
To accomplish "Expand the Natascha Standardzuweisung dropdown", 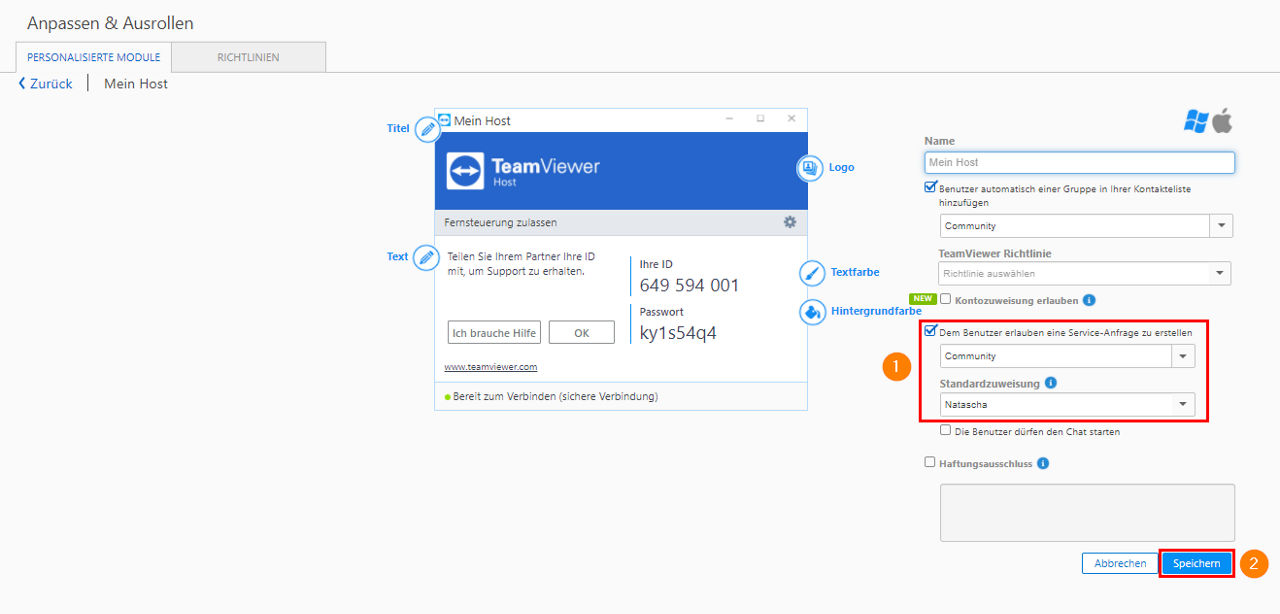I will [x=1067, y=405].
